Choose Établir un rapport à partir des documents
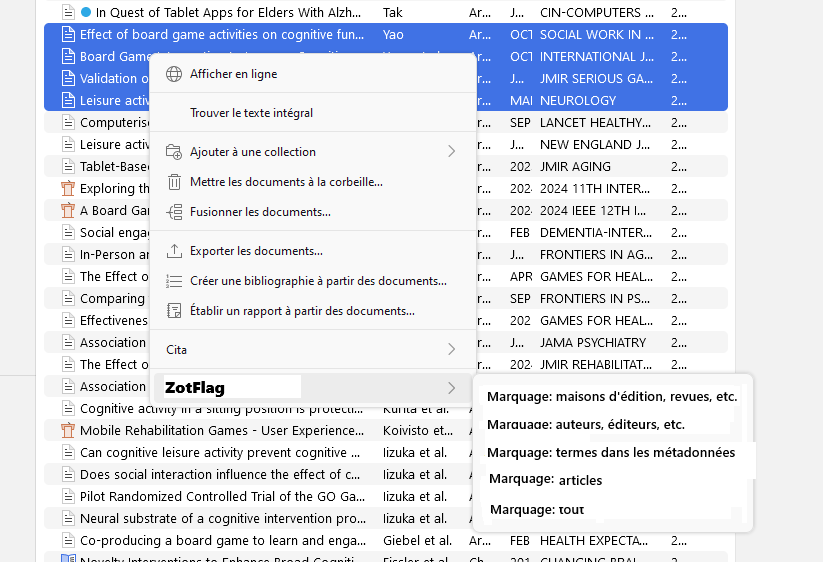823x562 pixels. pyautogui.click(x=313, y=311)
